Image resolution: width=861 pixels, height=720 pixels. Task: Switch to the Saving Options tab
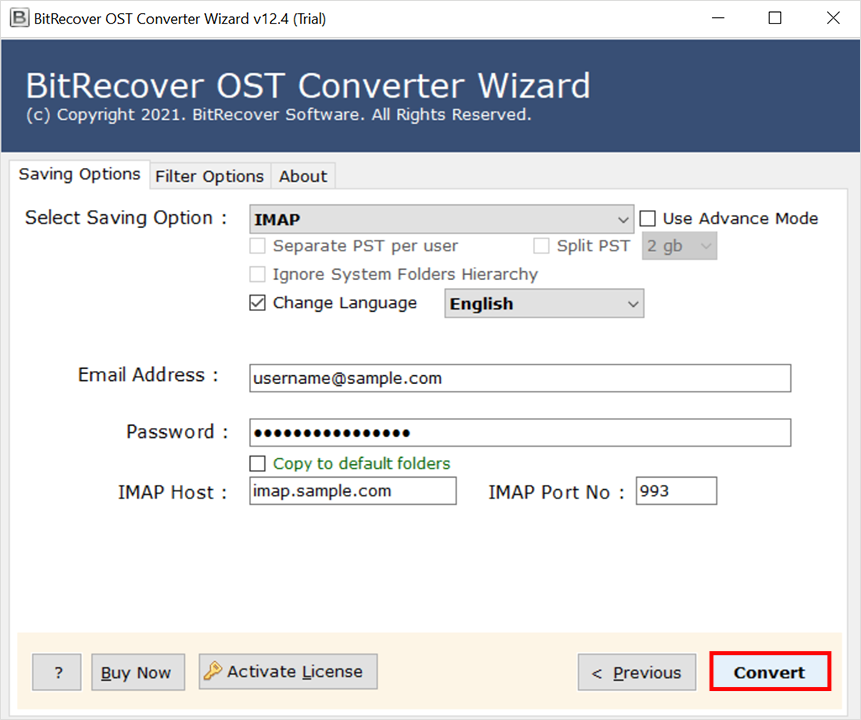click(x=80, y=174)
